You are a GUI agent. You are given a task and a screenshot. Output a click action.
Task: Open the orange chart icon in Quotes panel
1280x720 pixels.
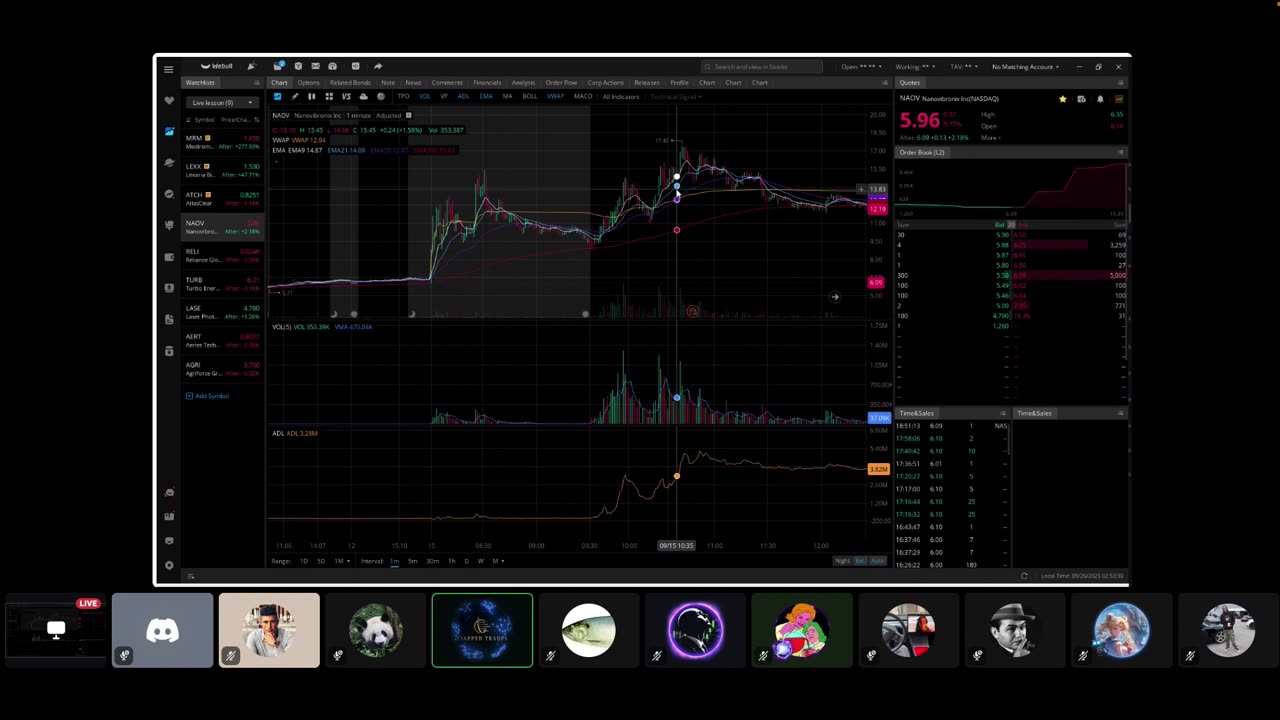pos(1119,99)
